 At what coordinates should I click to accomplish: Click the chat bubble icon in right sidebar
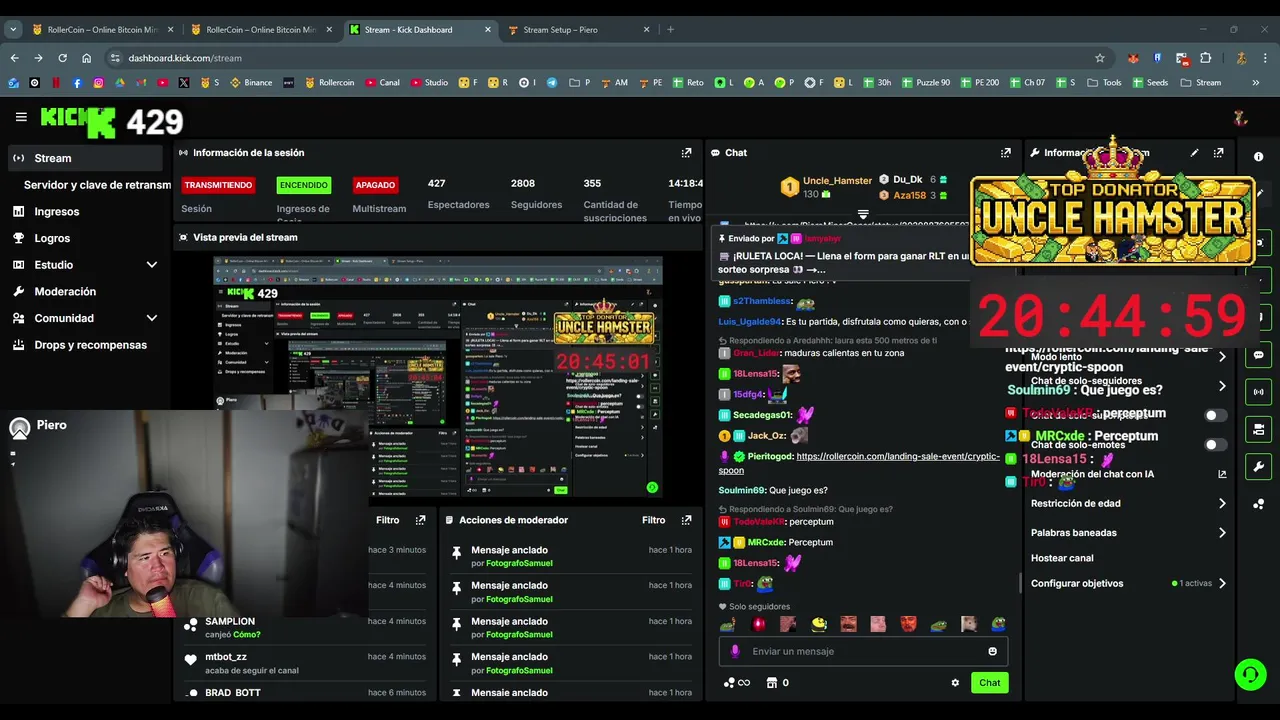pyautogui.click(x=1259, y=355)
